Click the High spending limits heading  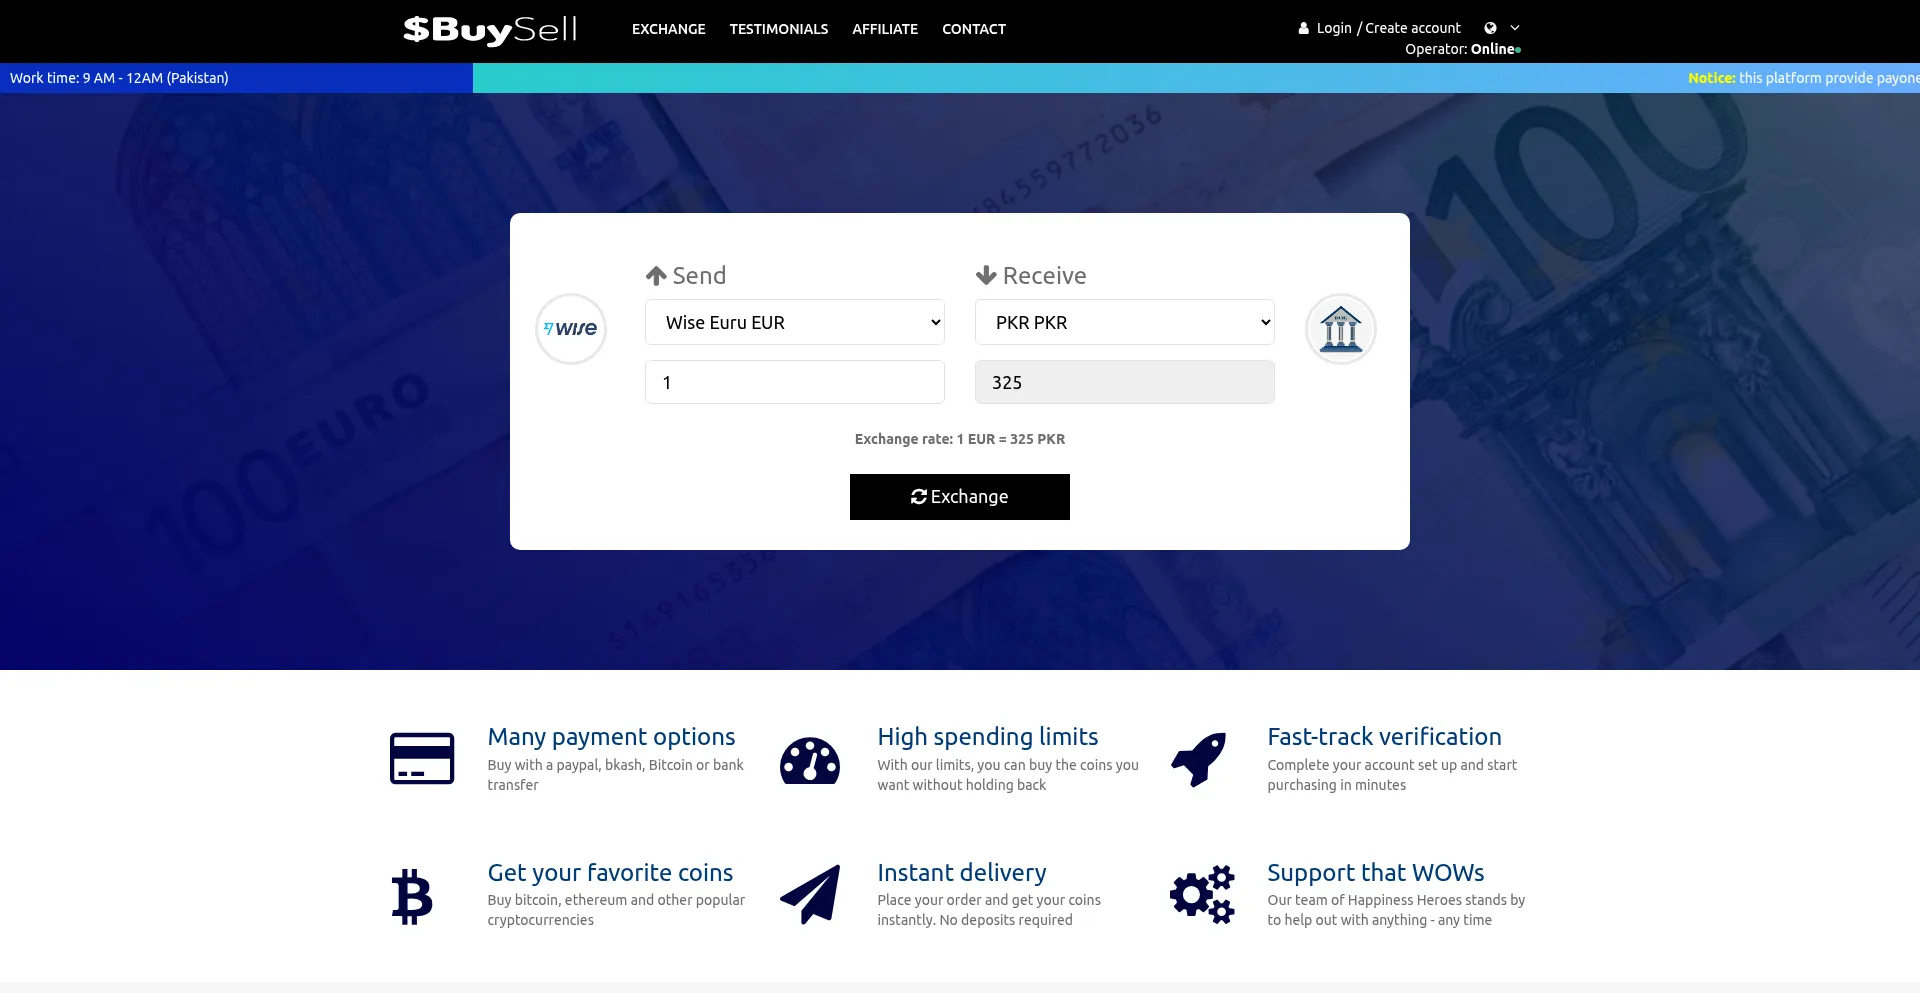coord(988,737)
